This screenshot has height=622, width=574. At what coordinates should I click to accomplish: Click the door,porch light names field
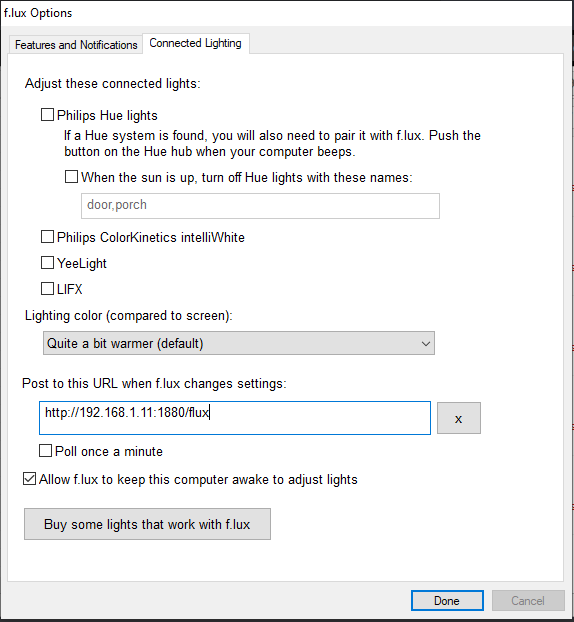260,205
